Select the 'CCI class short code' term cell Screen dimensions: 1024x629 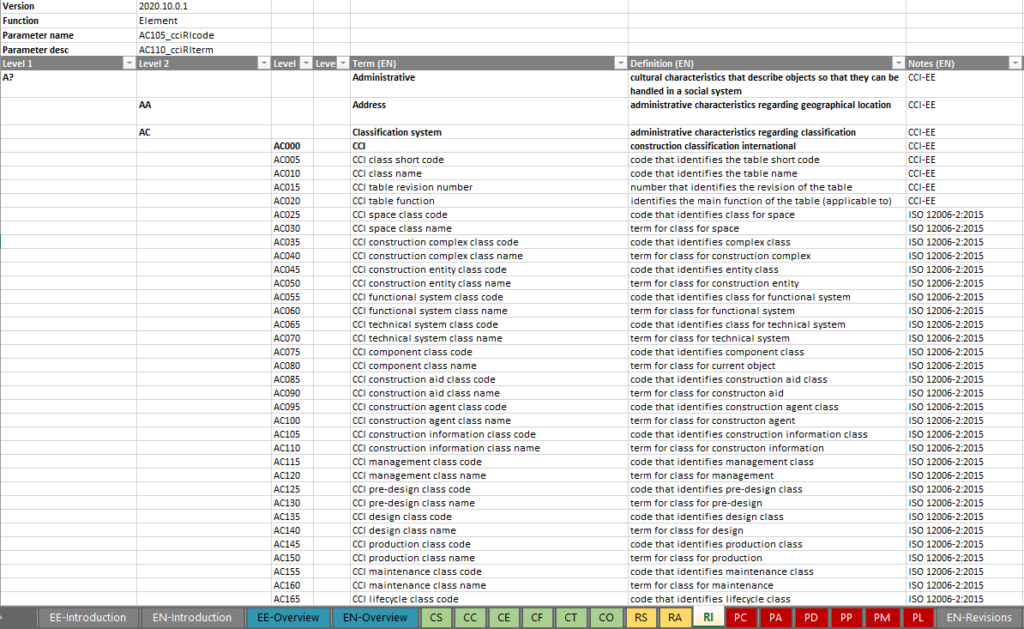coord(489,160)
